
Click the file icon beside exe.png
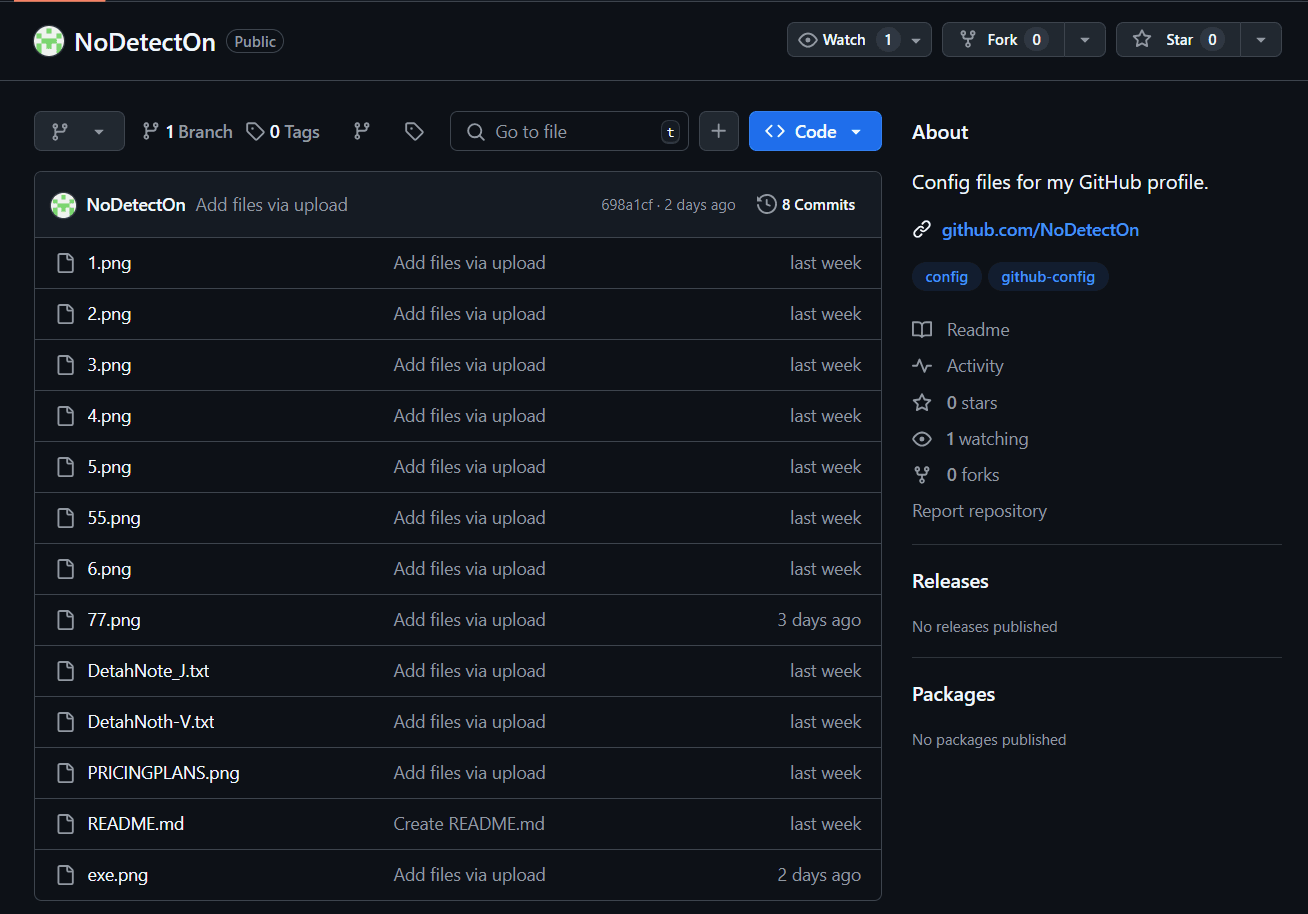click(66, 875)
